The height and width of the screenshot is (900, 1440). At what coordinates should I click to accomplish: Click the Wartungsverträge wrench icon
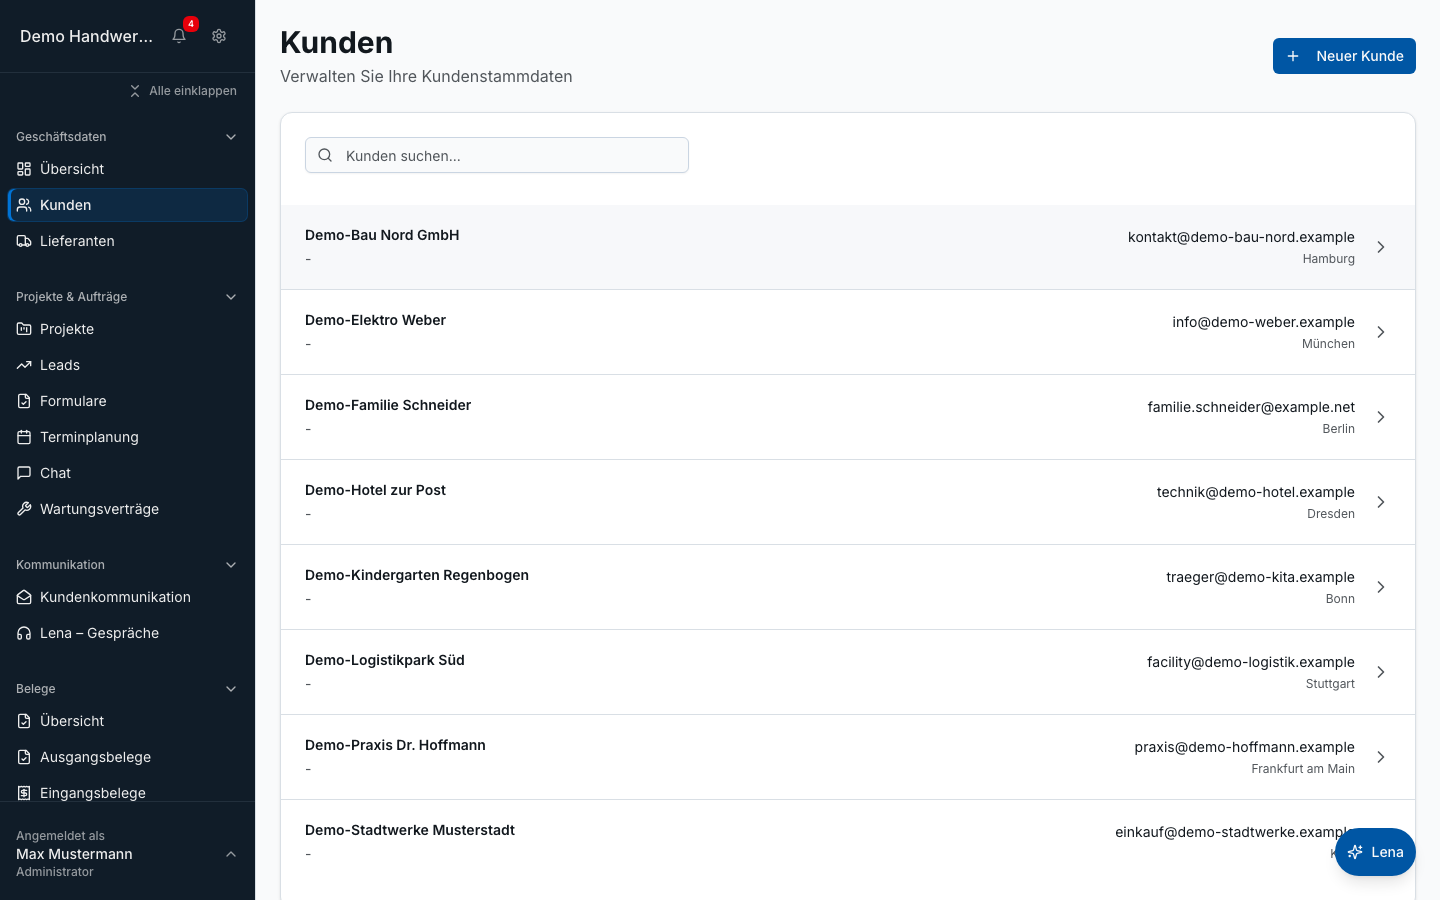coord(24,509)
